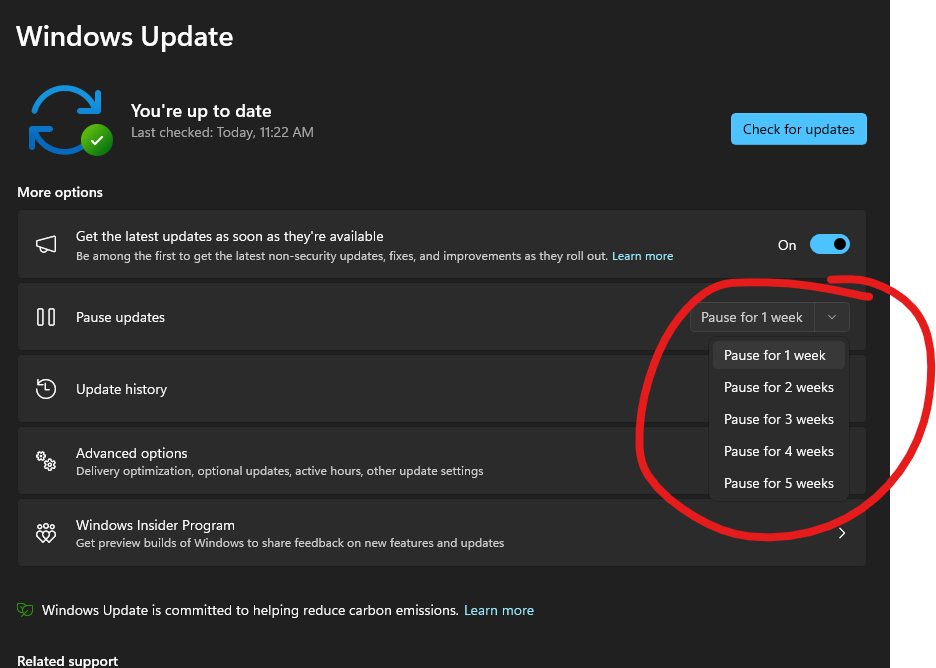
Task: Click the Pause for 1 week button
Action: pos(752,318)
